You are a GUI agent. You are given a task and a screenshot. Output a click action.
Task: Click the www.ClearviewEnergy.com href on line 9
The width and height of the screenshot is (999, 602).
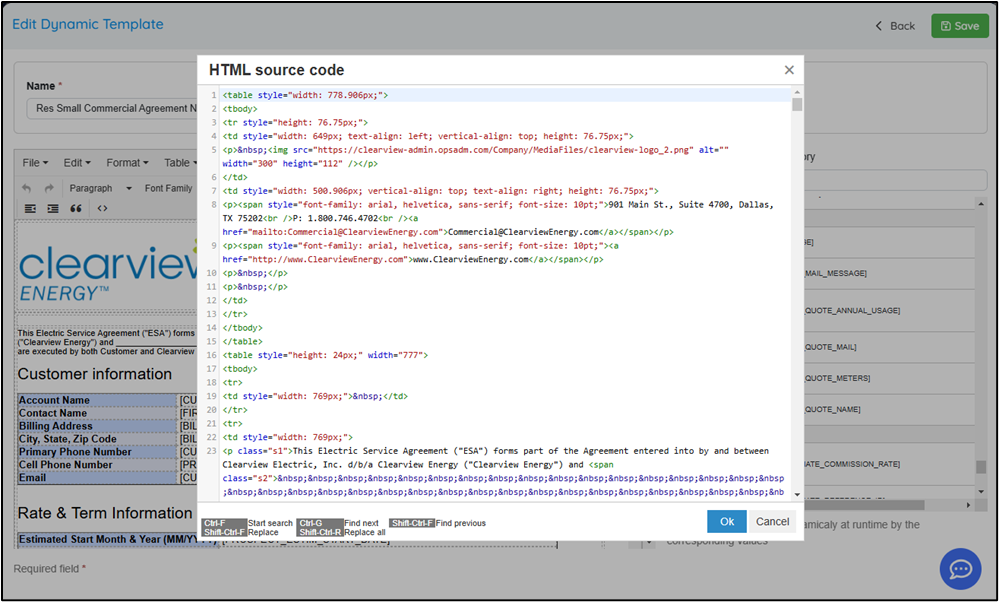328,259
